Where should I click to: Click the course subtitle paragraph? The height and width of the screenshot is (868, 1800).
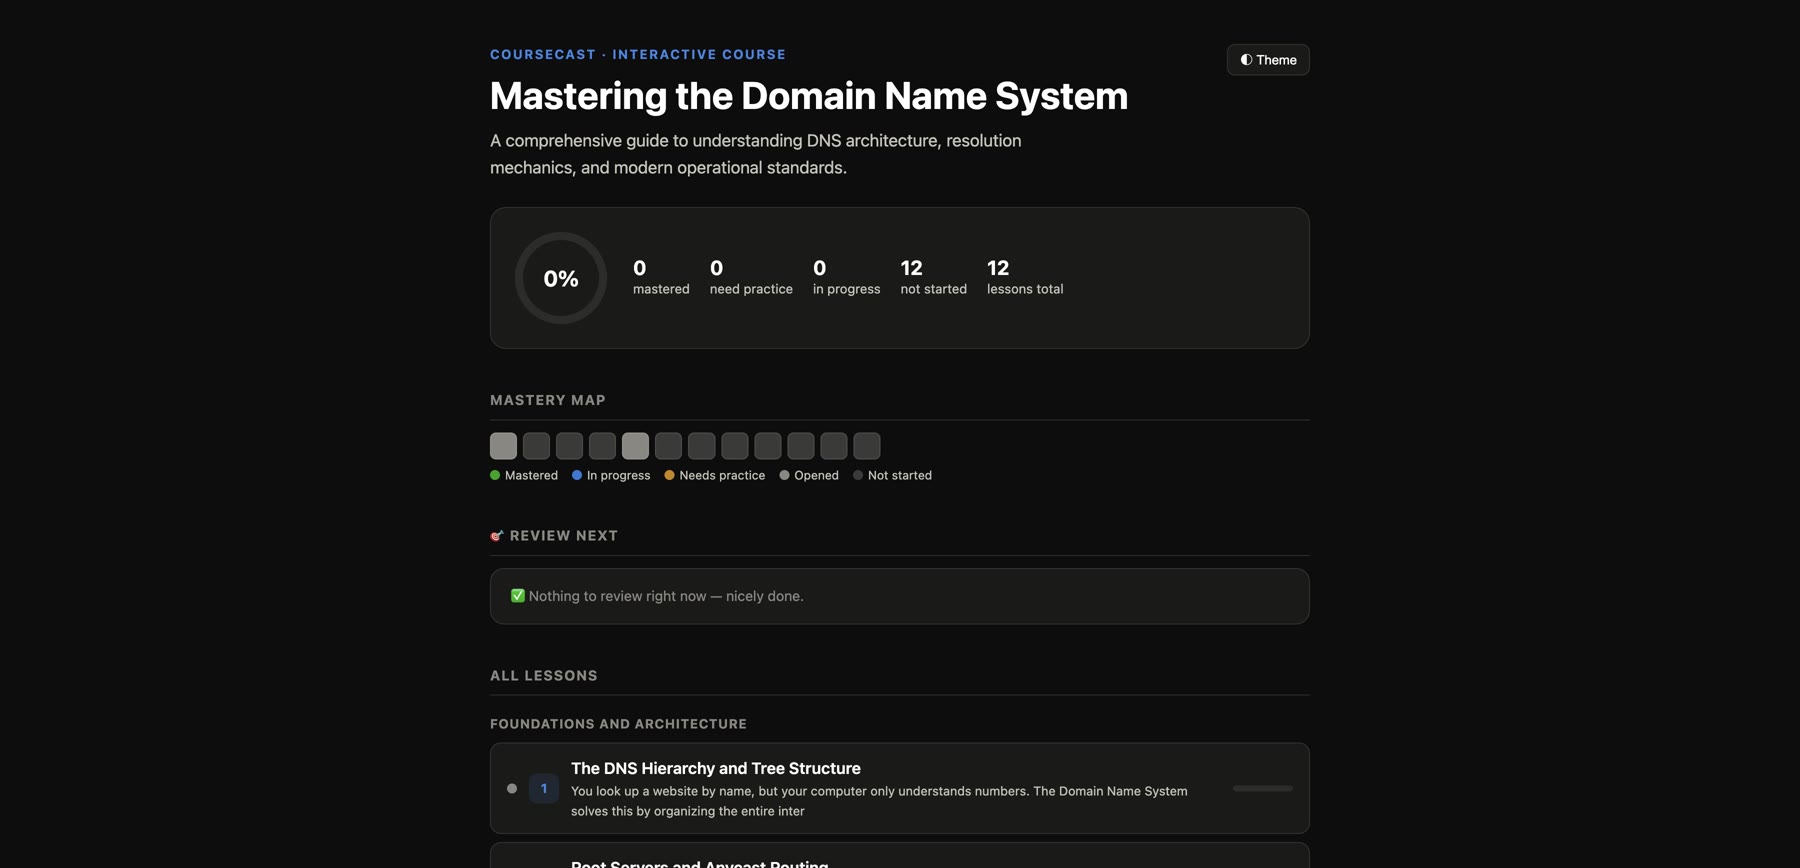[755, 154]
